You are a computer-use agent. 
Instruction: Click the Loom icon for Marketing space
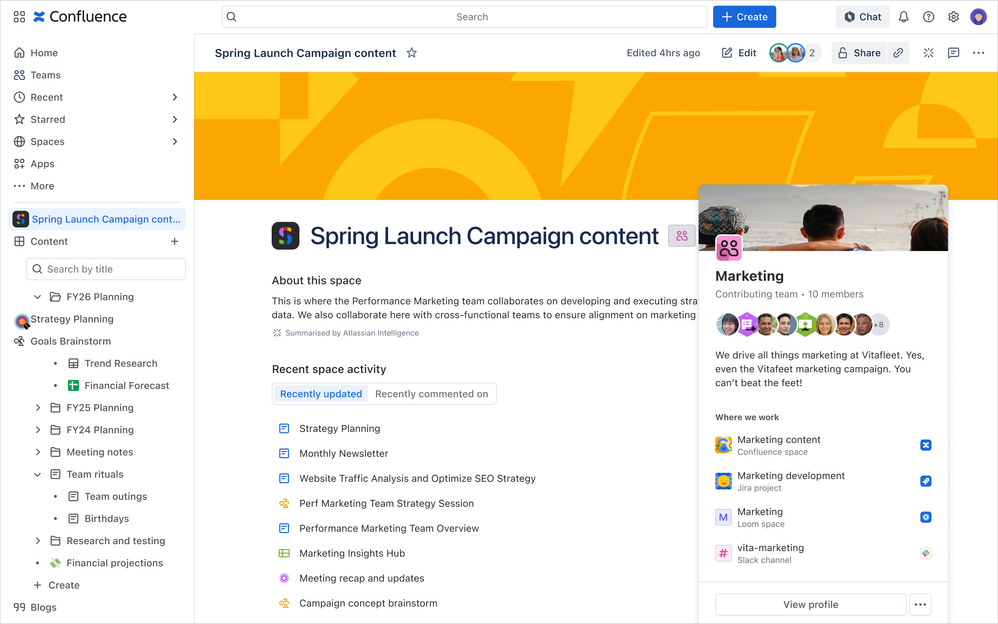[926, 517]
